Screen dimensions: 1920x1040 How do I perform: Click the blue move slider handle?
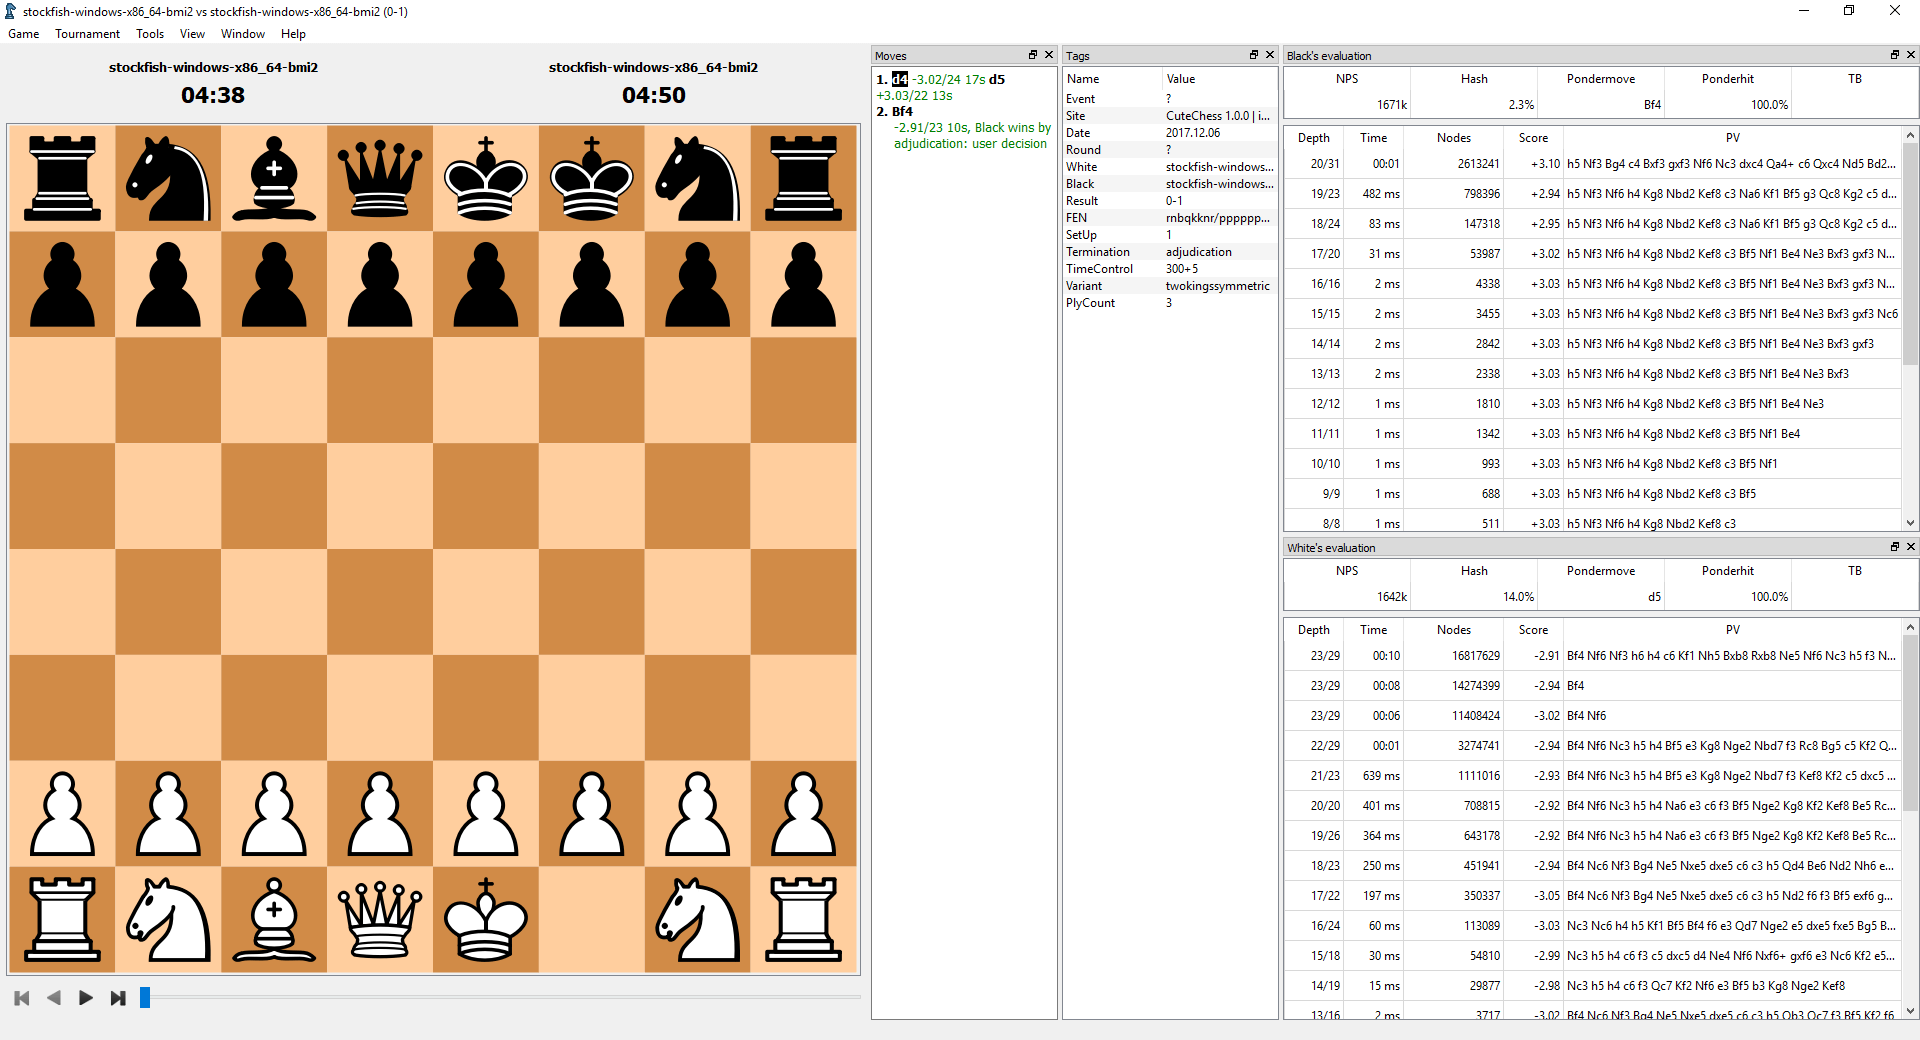[x=145, y=998]
